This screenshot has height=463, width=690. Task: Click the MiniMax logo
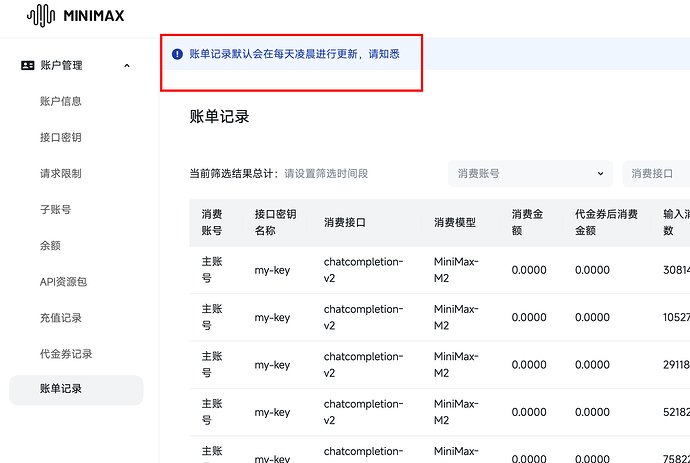tap(76, 16)
